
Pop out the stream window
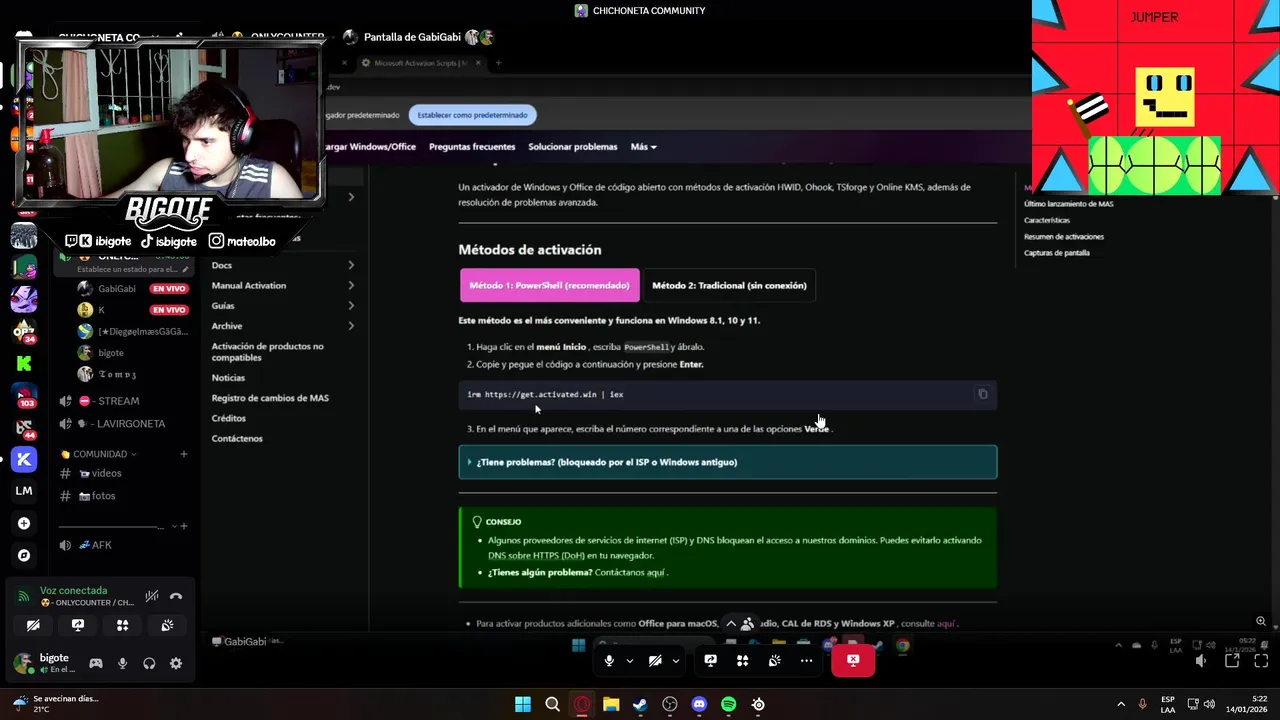[1232, 661]
